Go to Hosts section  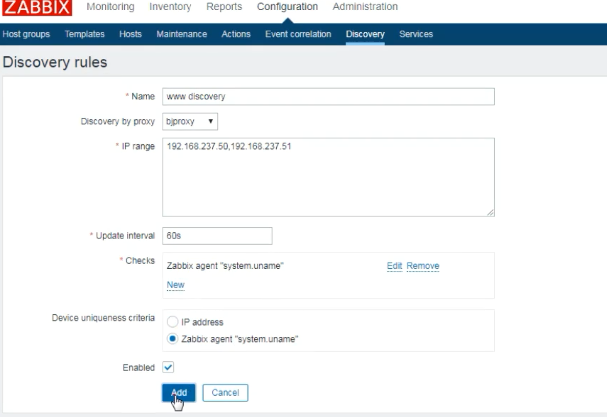(x=130, y=34)
